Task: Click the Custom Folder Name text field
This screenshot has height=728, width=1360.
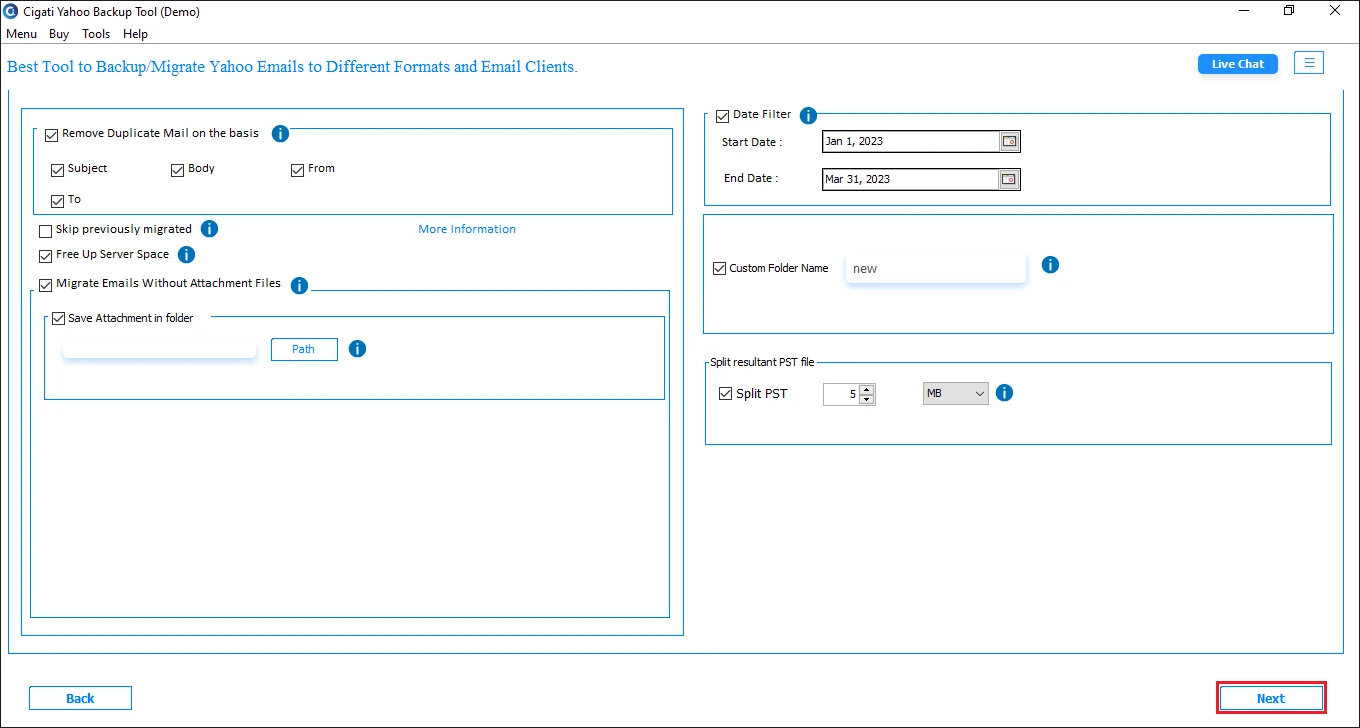Action: (936, 268)
